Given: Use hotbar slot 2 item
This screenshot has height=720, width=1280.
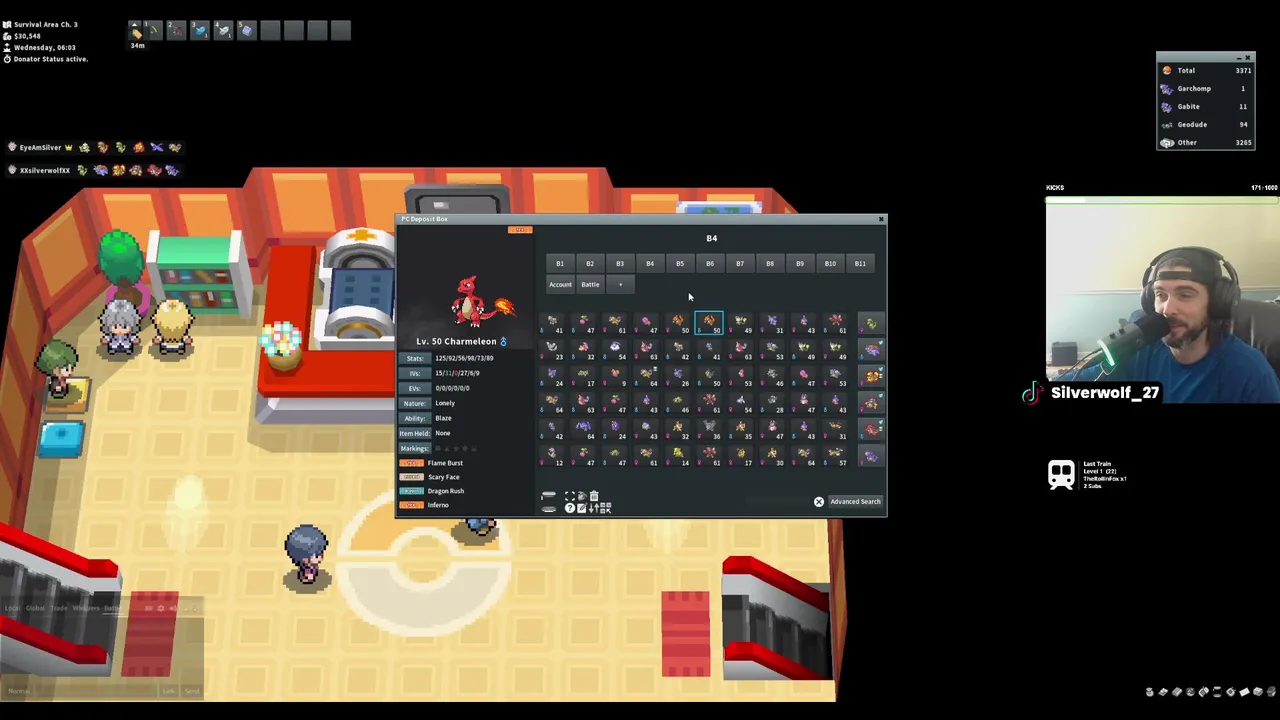Looking at the screenshot, I should pyautogui.click(x=176, y=30).
